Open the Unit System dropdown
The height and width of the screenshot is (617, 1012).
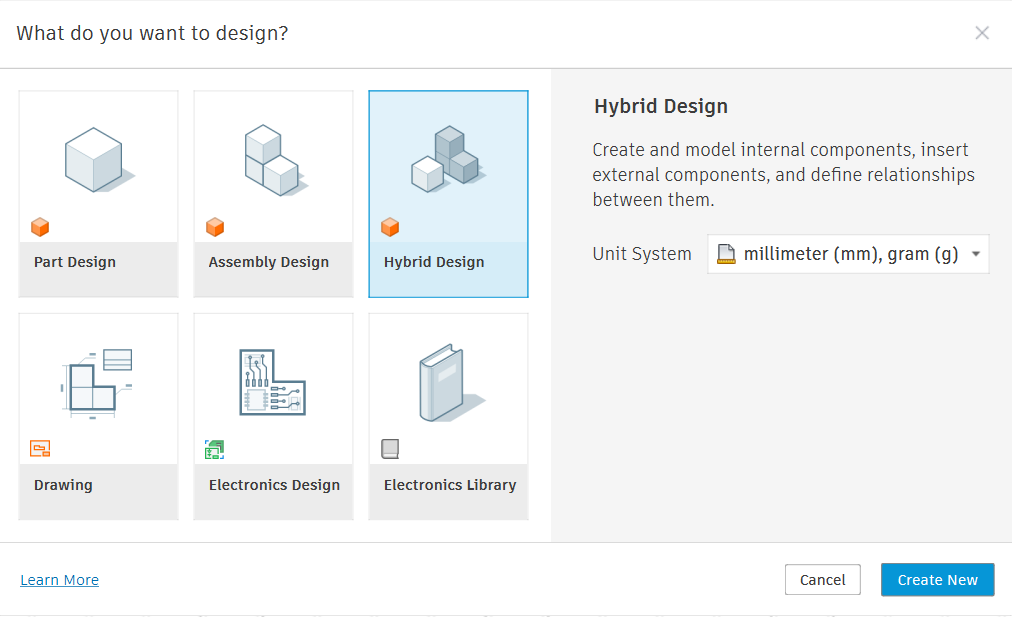pyautogui.click(x=847, y=254)
